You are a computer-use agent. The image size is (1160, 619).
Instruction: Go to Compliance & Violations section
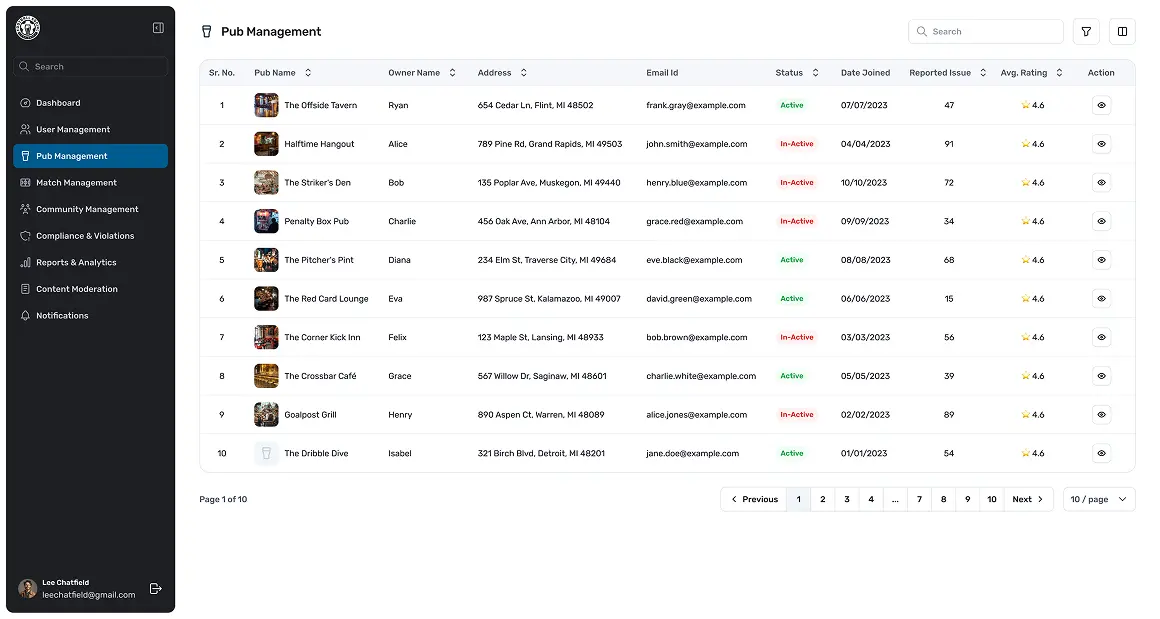click(x=85, y=236)
